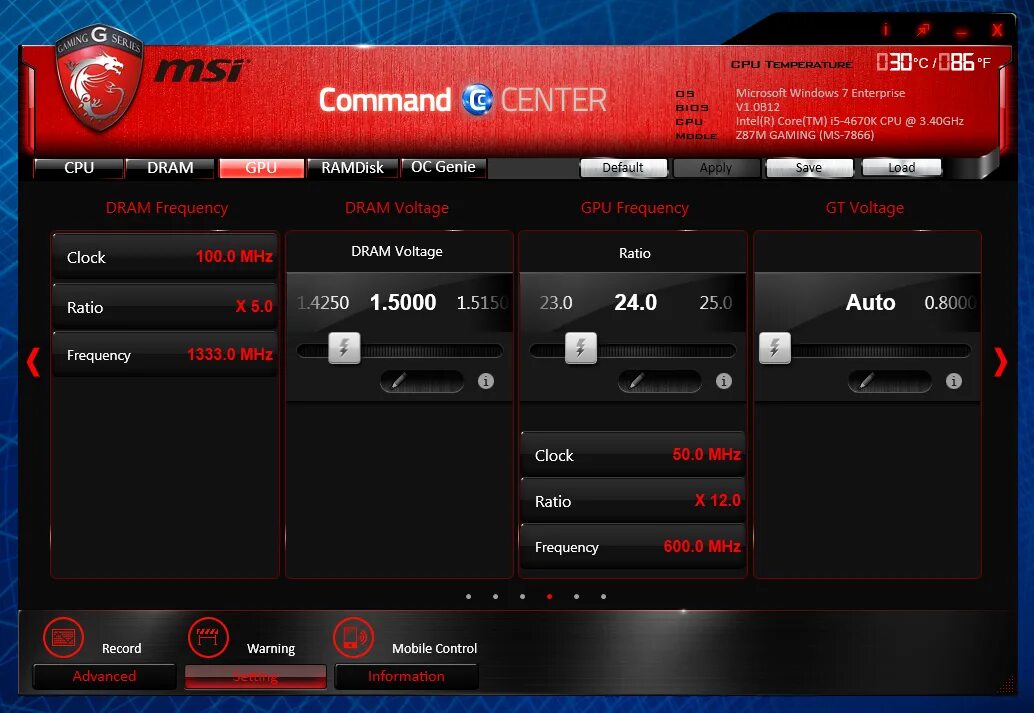
Task: Click the Record icon
Action: (x=63, y=638)
